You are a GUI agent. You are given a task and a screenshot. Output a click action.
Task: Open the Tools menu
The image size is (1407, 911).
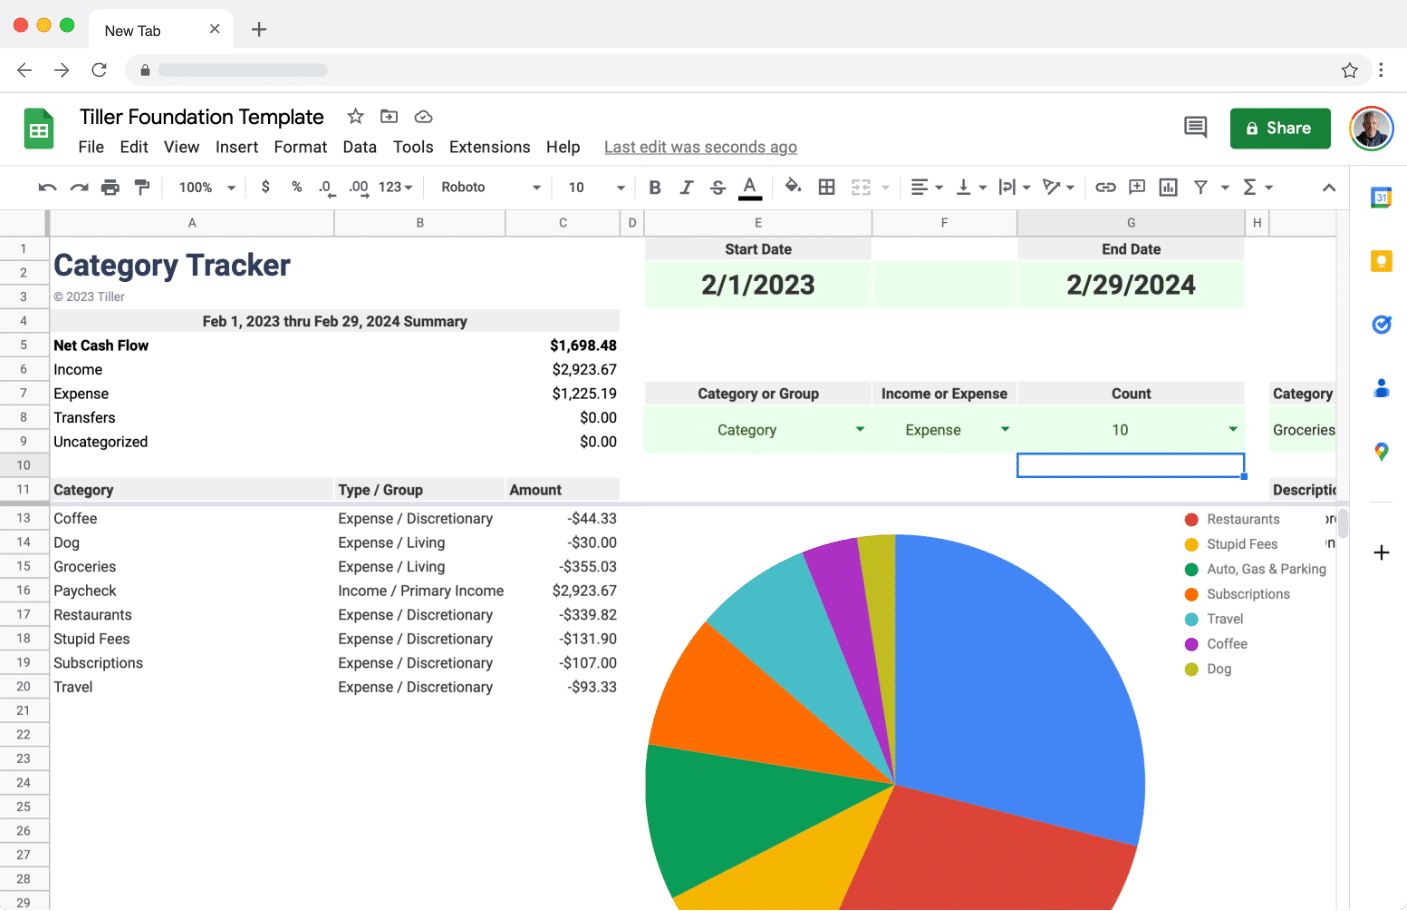point(413,147)
